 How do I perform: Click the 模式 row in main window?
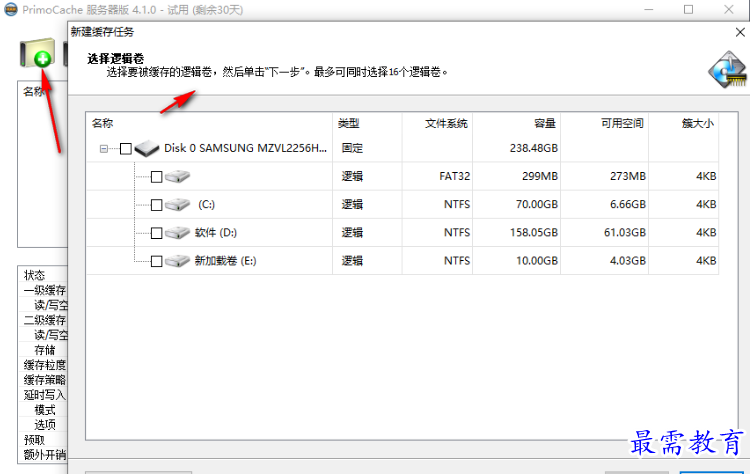43,410
